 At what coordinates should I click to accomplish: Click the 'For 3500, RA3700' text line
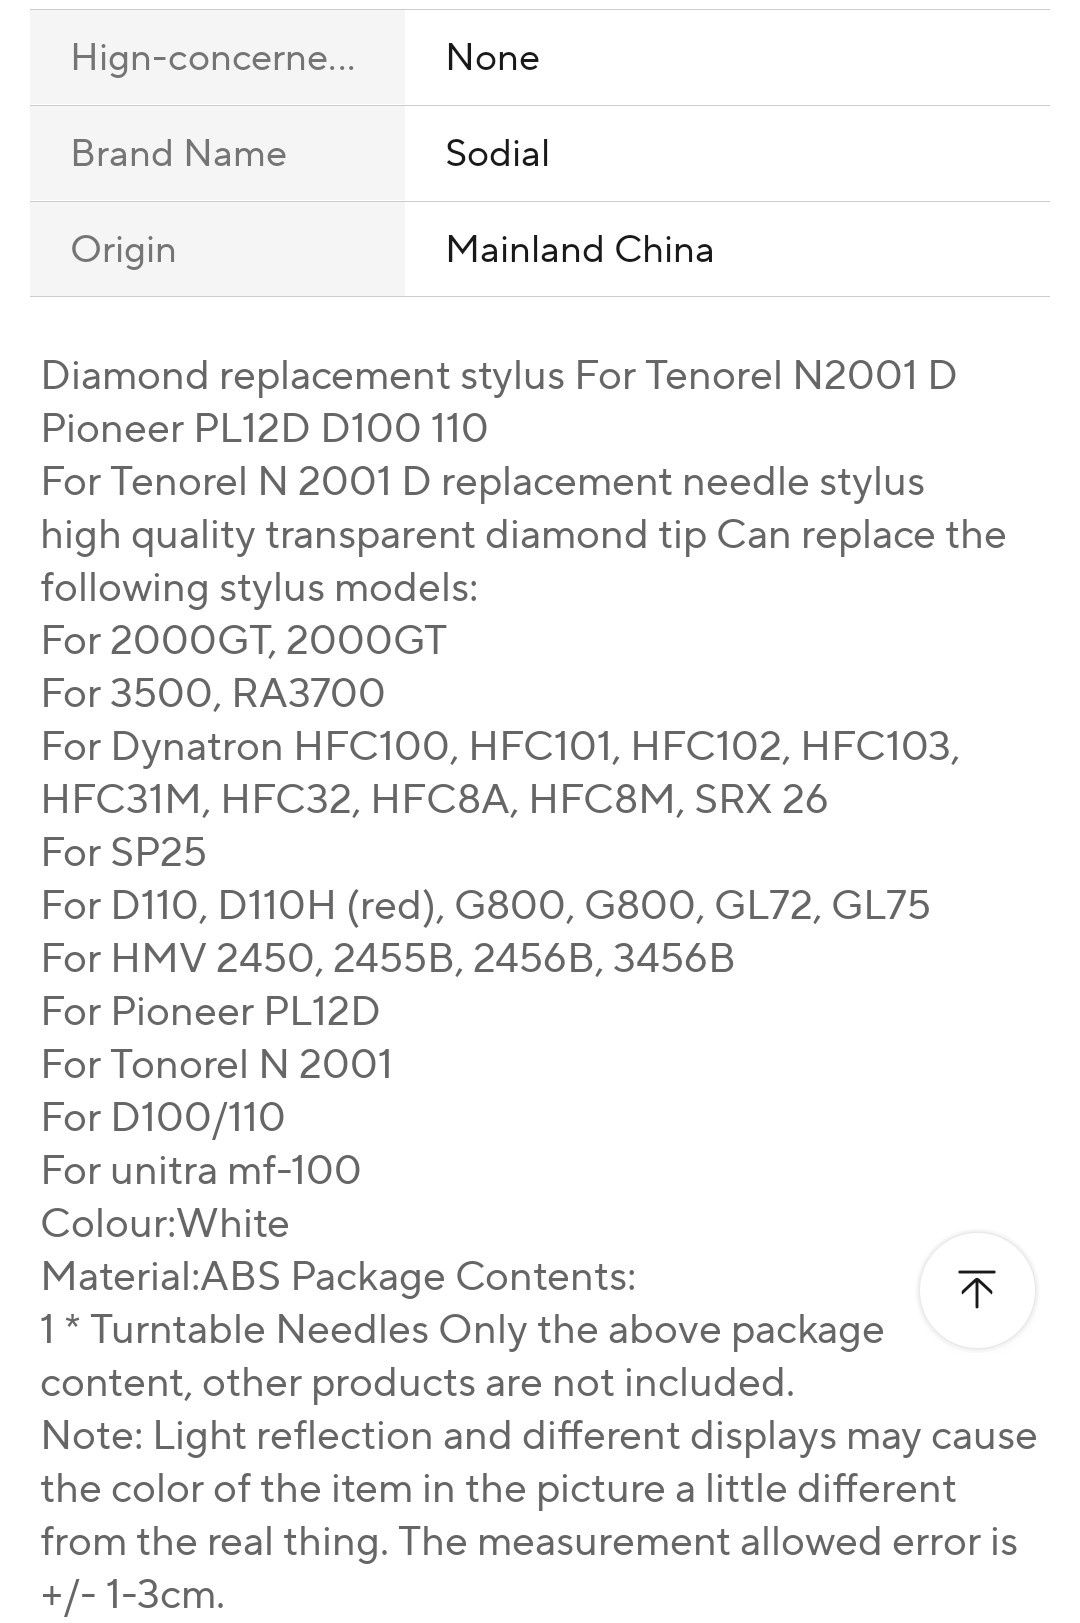tap(213, 694)
